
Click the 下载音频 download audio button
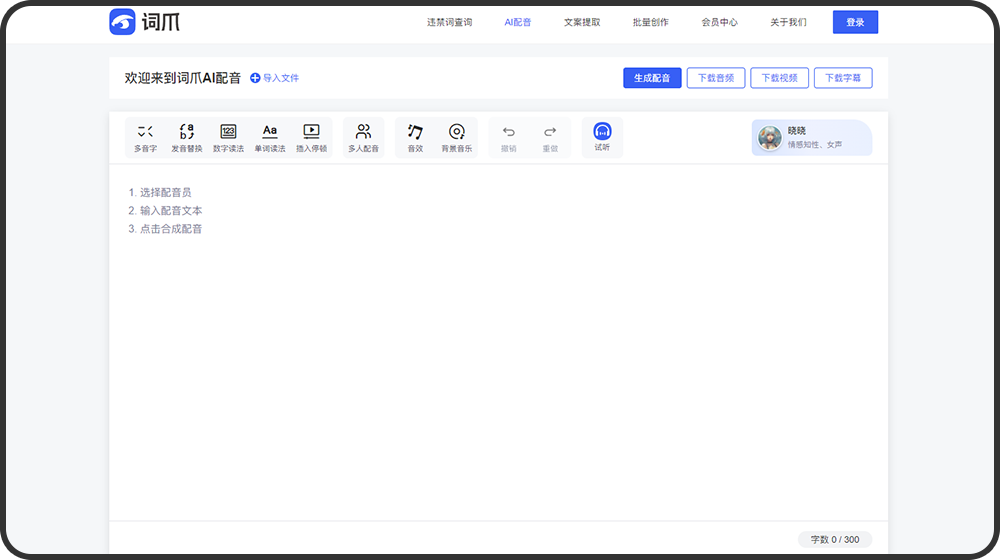tap(715, 78)
